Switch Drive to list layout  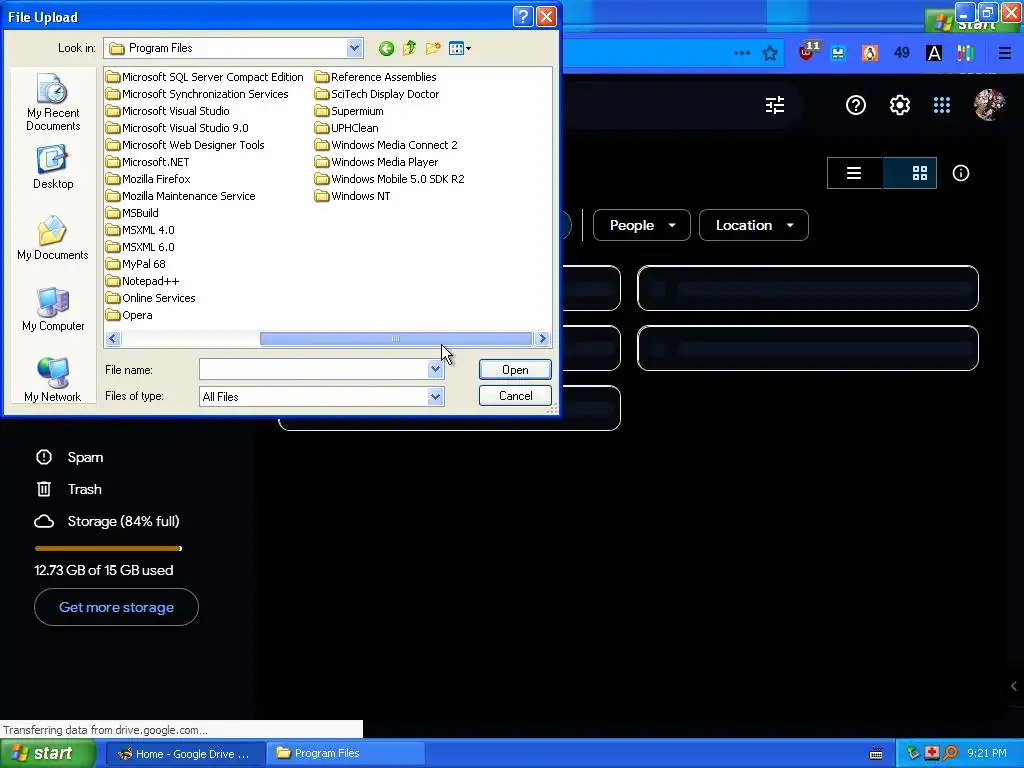click(854, 173)
